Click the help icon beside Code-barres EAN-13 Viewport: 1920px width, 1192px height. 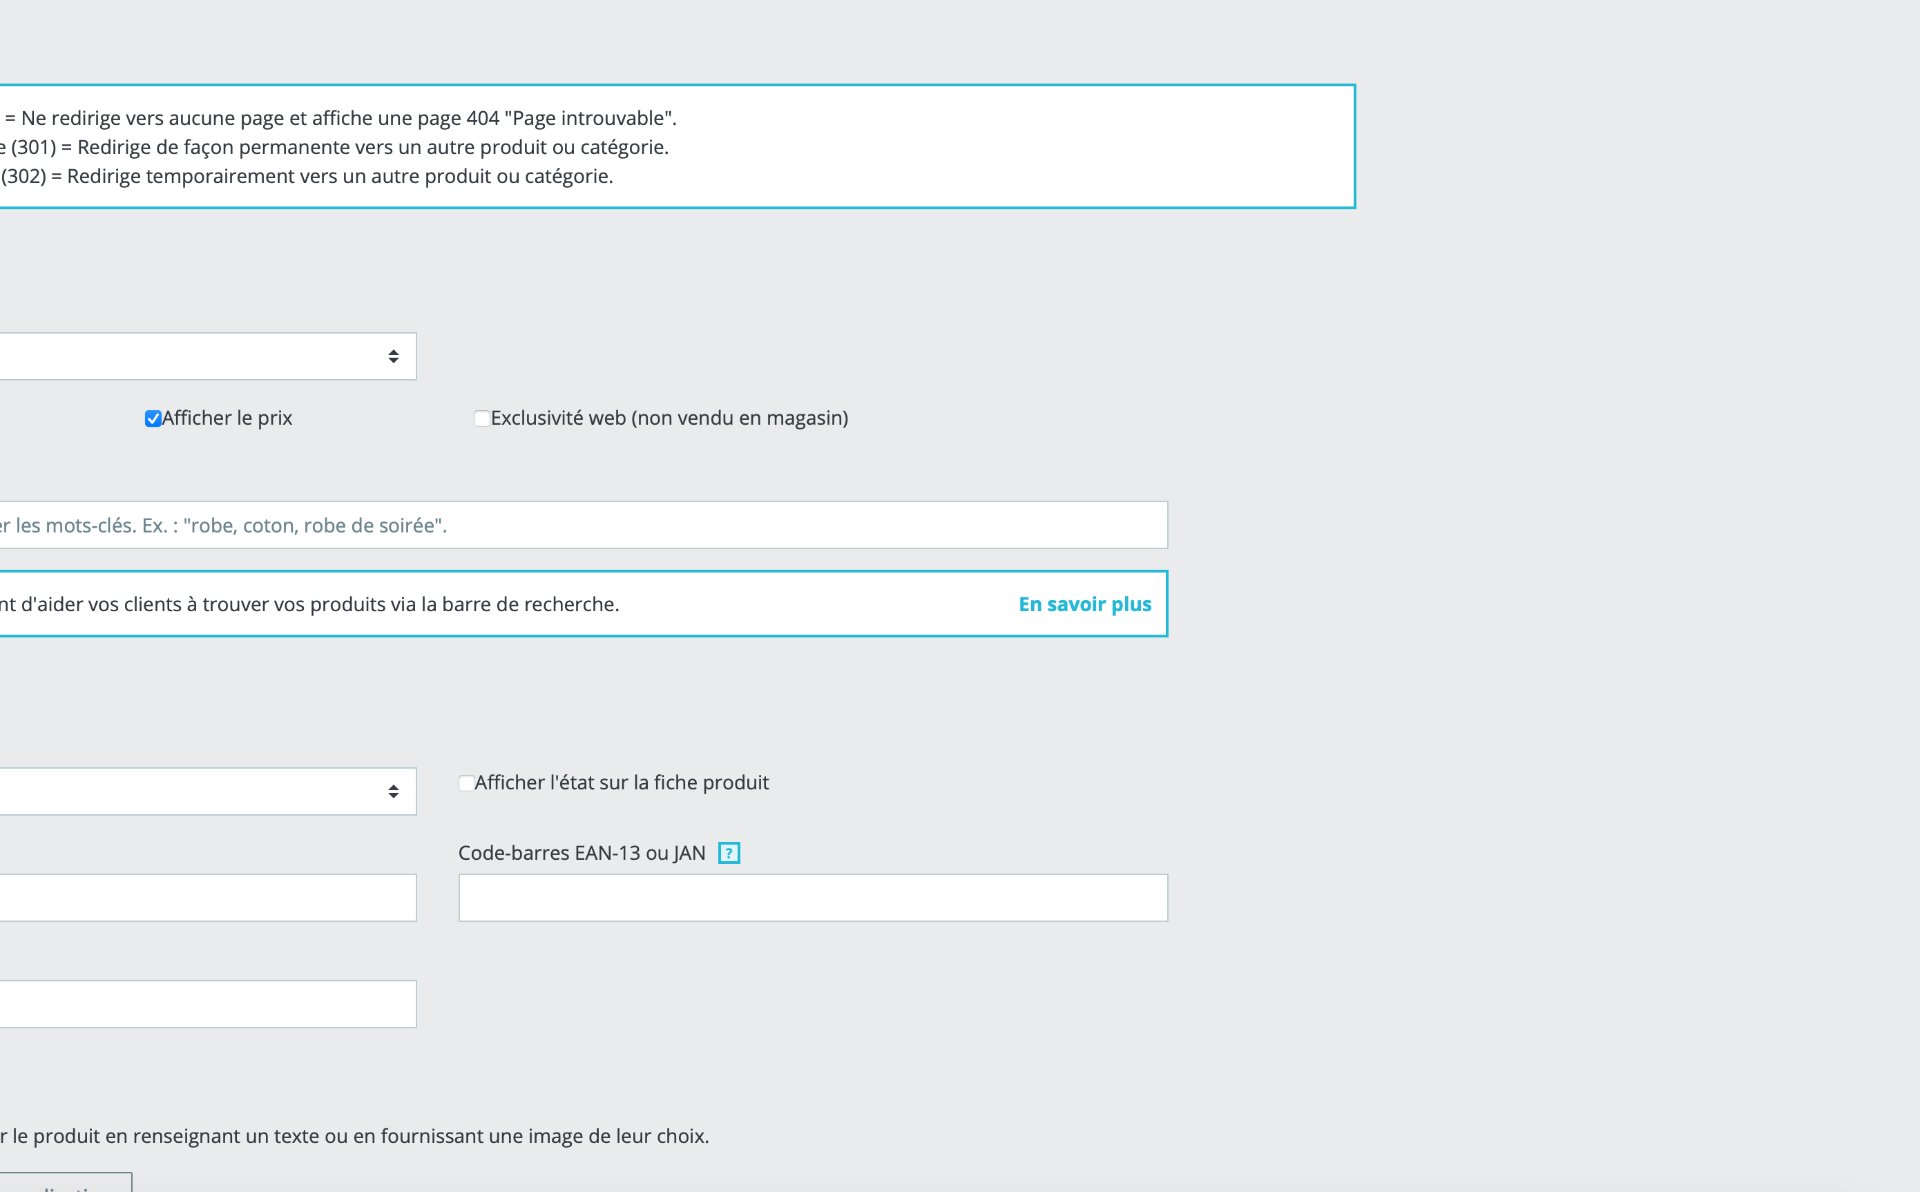[729, 853]
